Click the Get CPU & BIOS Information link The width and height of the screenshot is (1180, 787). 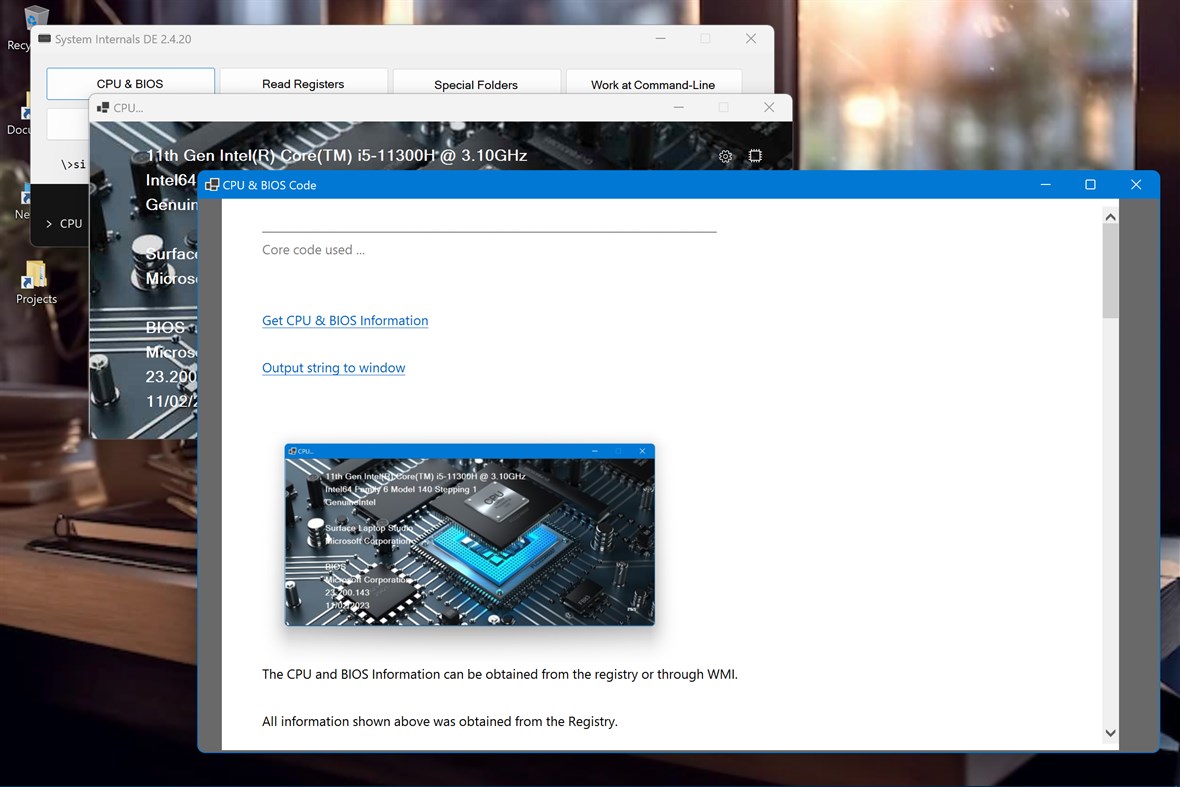tap(345, 320)
